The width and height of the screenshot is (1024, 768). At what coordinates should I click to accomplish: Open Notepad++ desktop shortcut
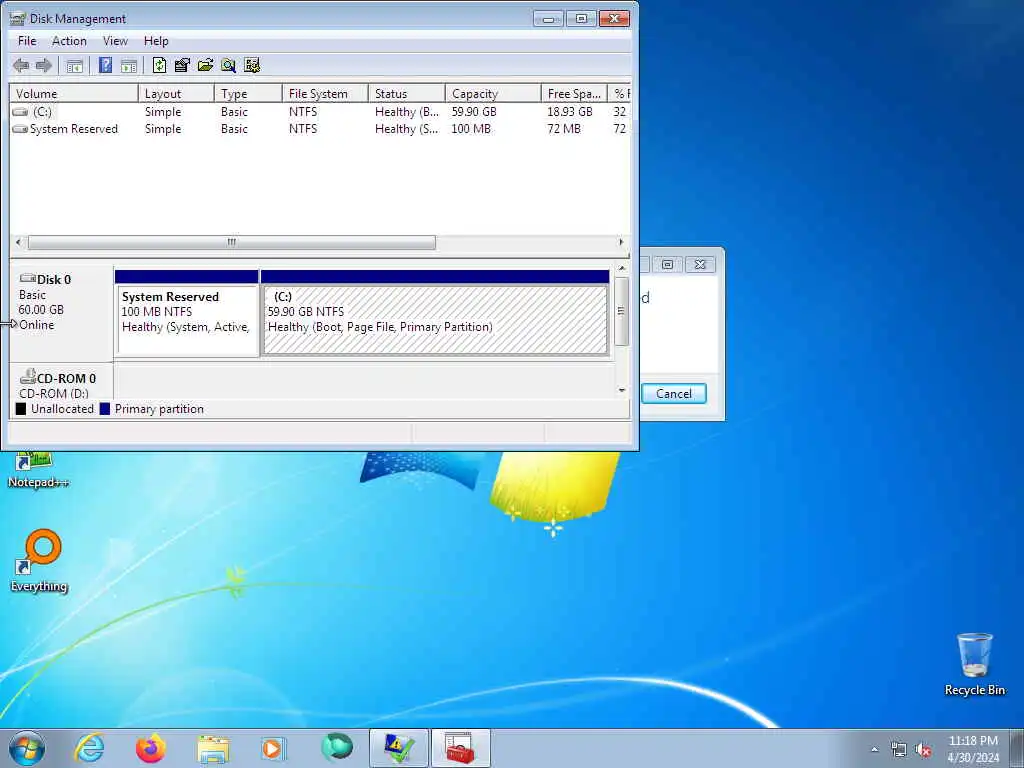click(x=39, y=470)
